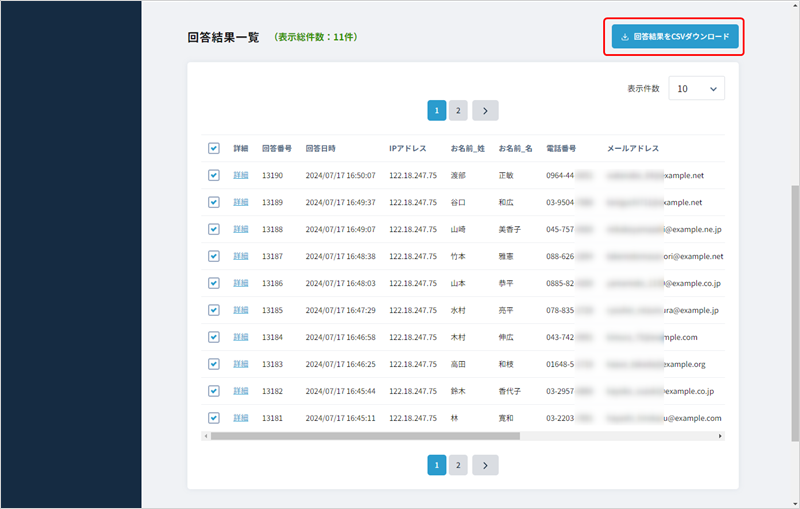Click the right arrow of horizontal scrollbar
Image resolution: width=800 pixels, height=509 pixels.
720,436
